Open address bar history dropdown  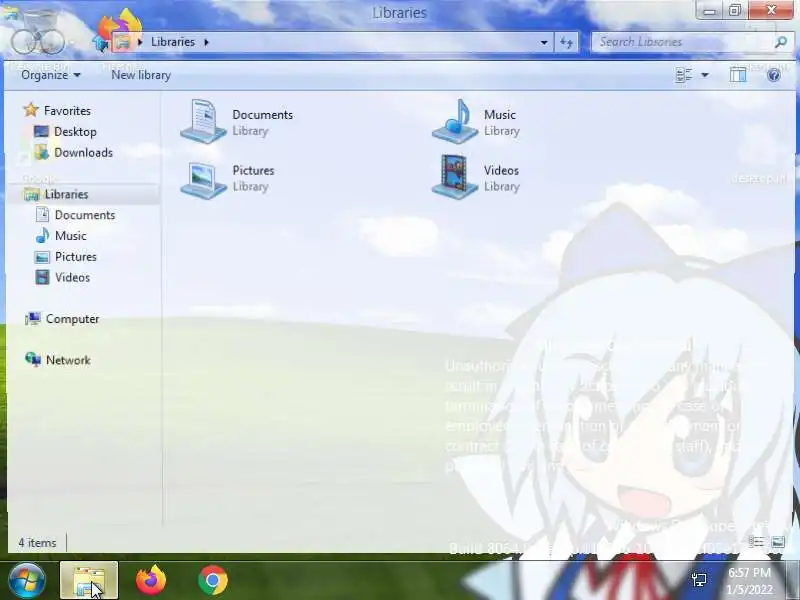(x=544, y=42)
